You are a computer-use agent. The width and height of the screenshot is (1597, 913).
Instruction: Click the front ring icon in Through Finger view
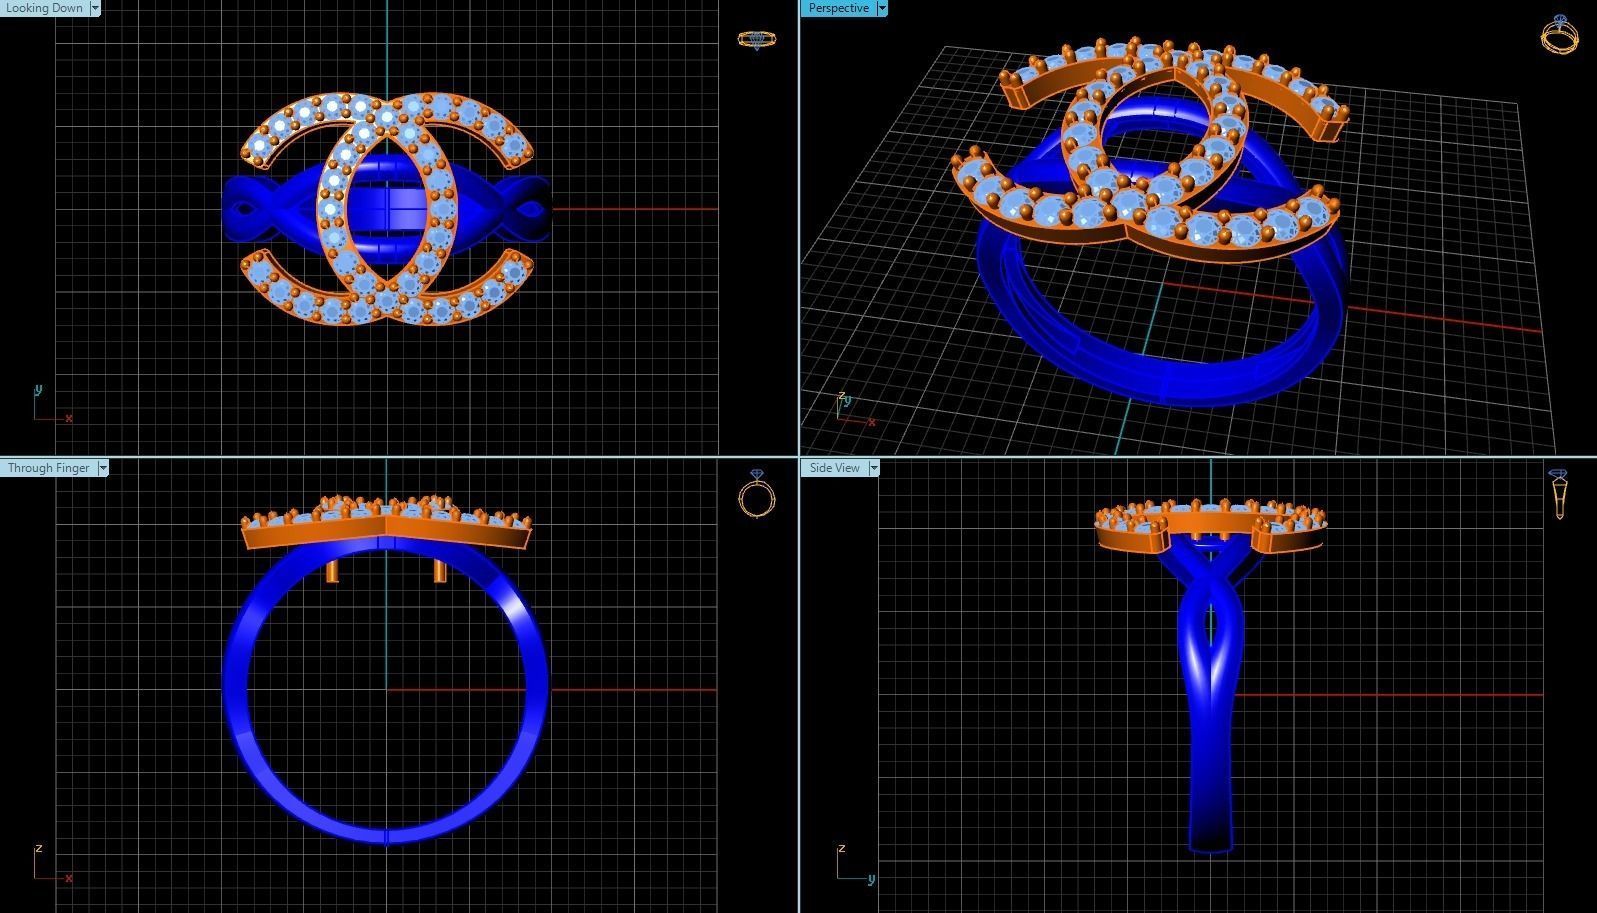point(756,493)
